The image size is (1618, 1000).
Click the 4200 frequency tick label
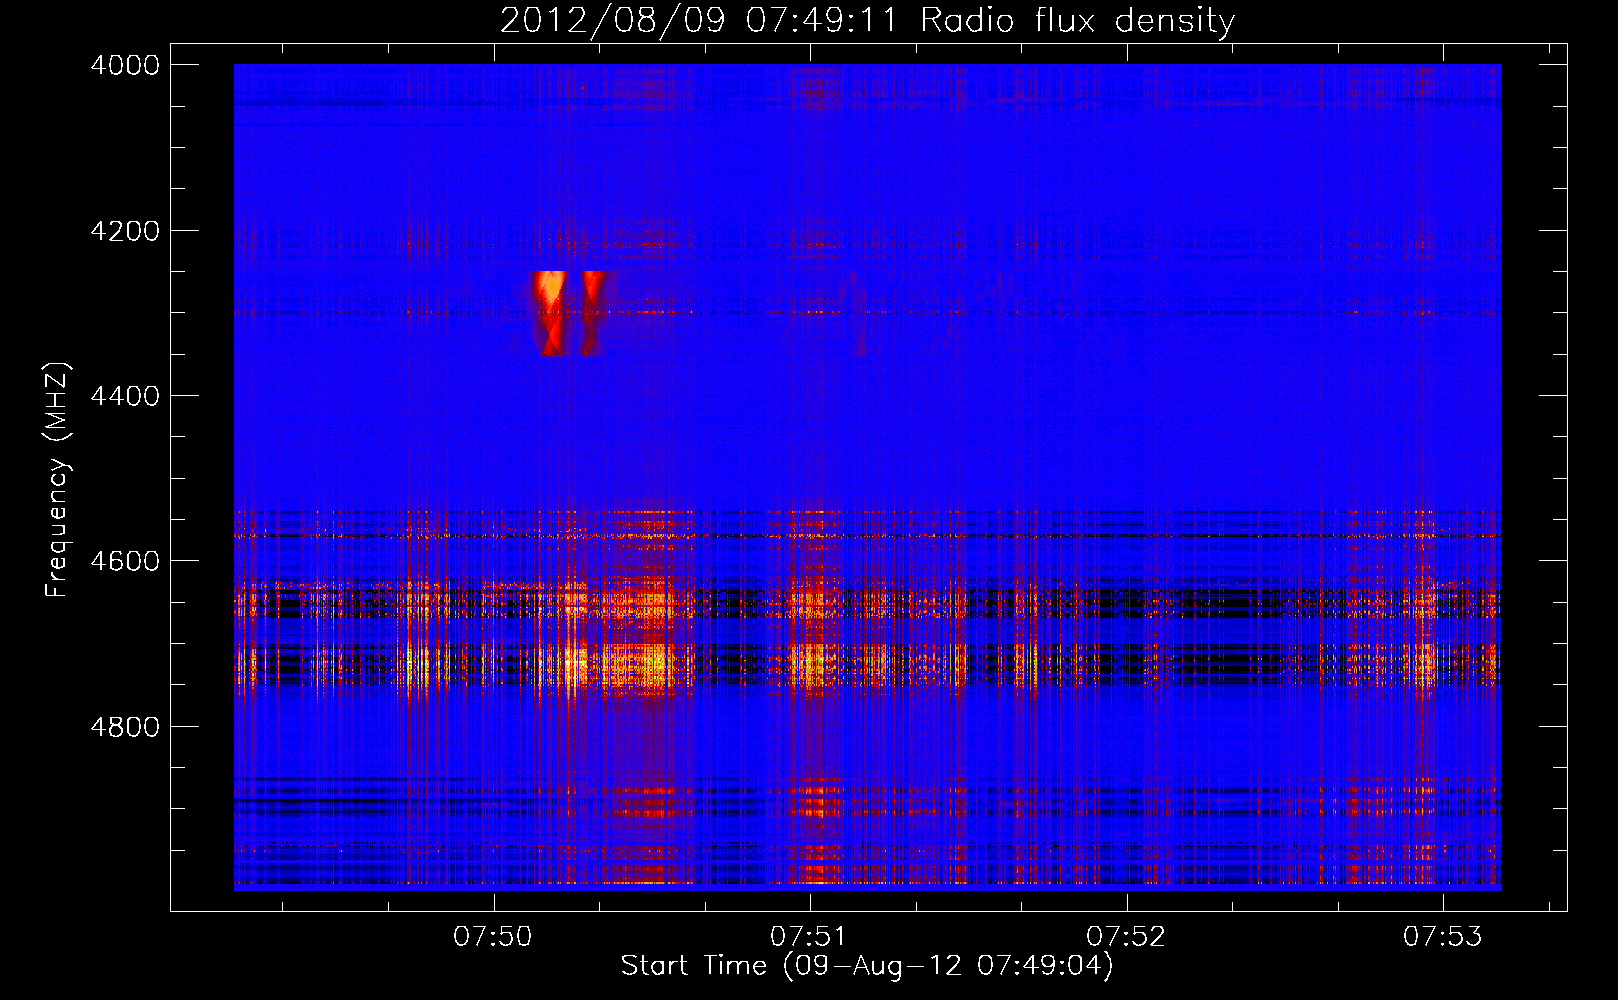tap(125, 231)
